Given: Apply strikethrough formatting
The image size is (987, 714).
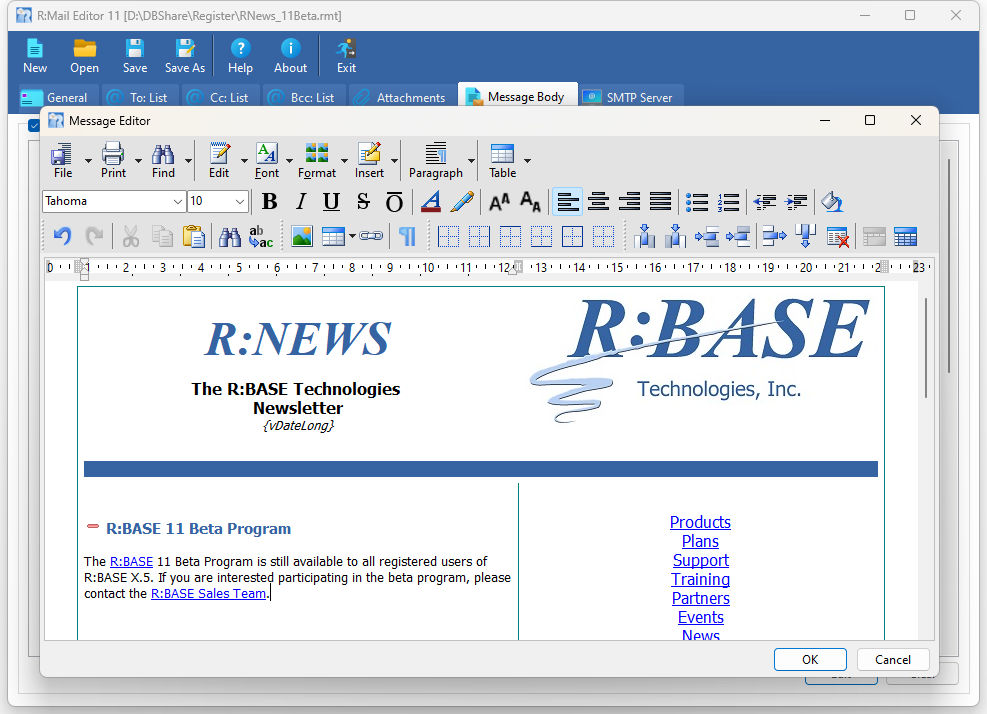Looking at the screenshot, I should [363, 201].
